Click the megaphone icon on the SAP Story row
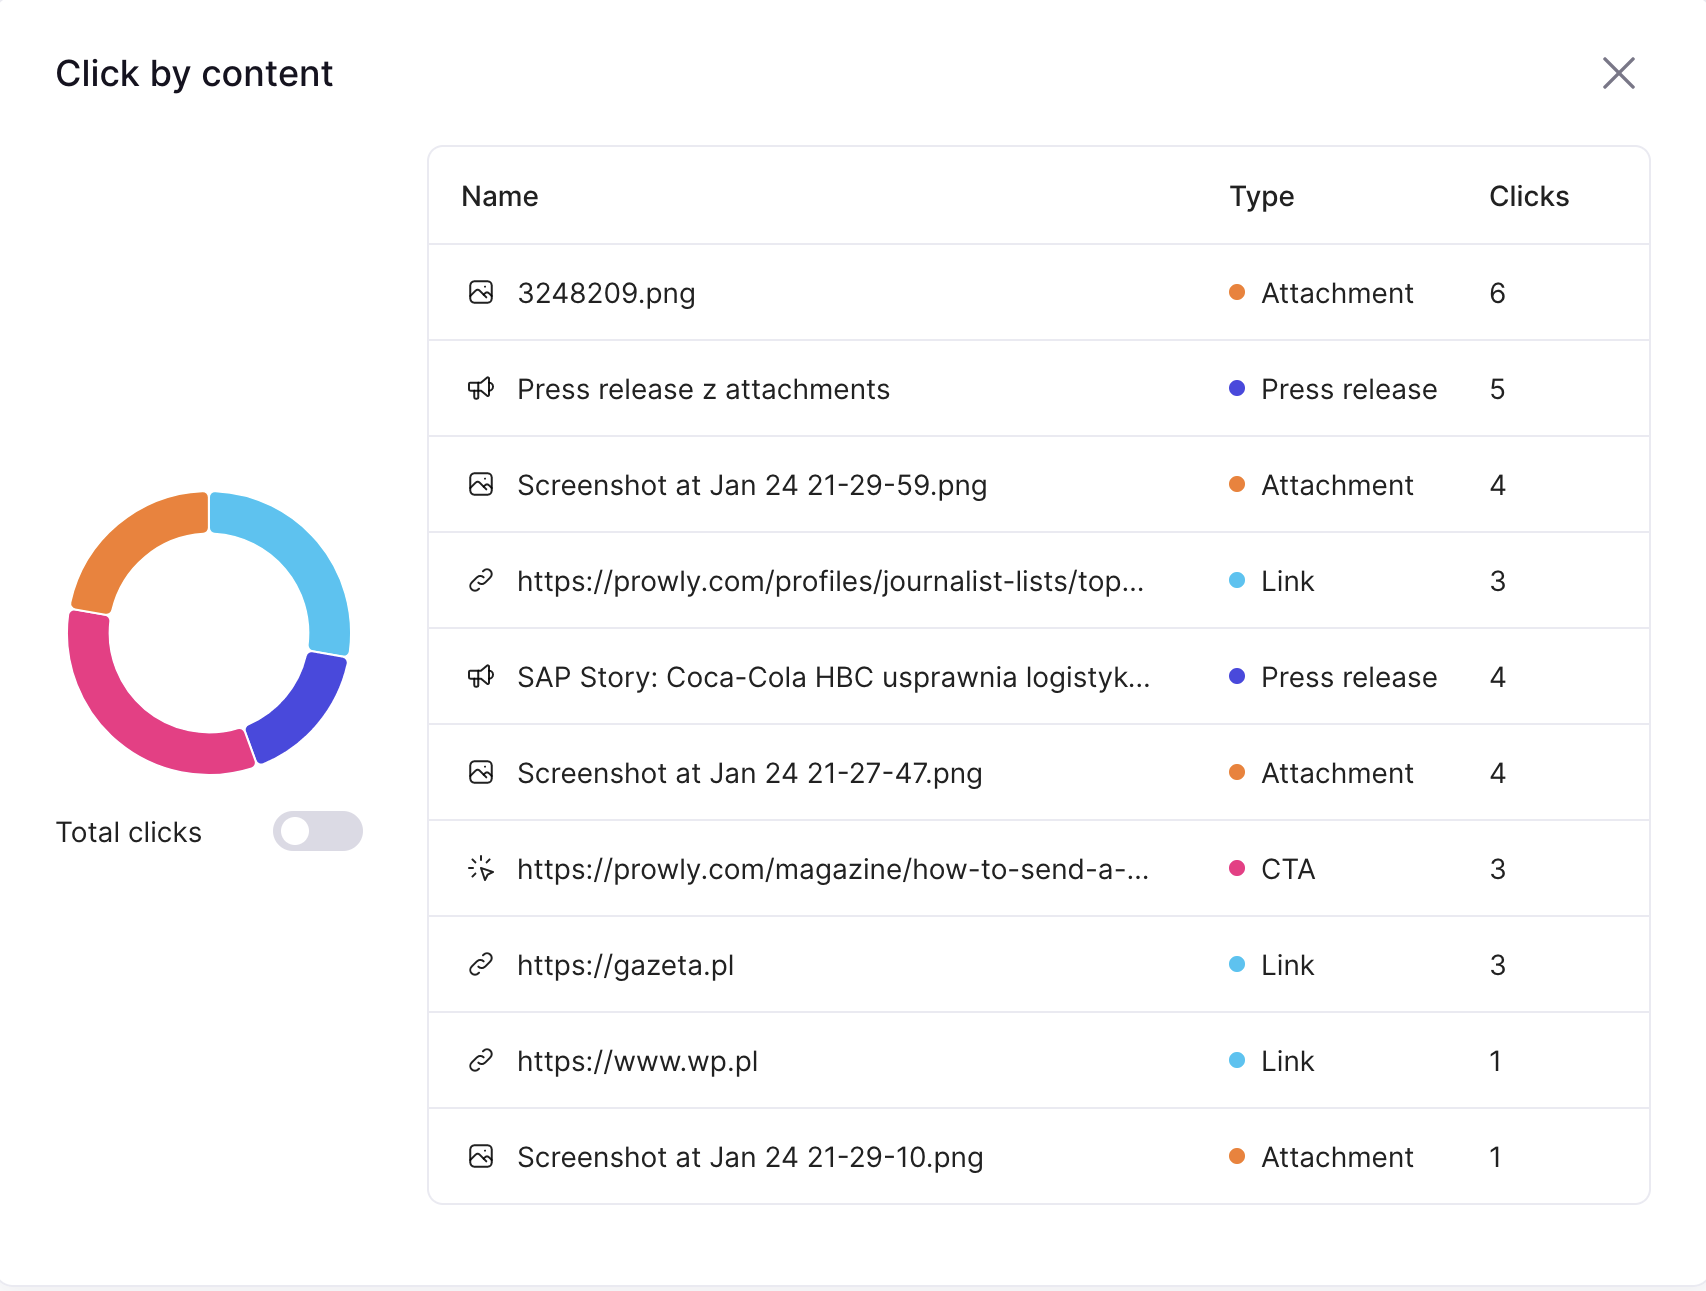 tap(482, 676)
